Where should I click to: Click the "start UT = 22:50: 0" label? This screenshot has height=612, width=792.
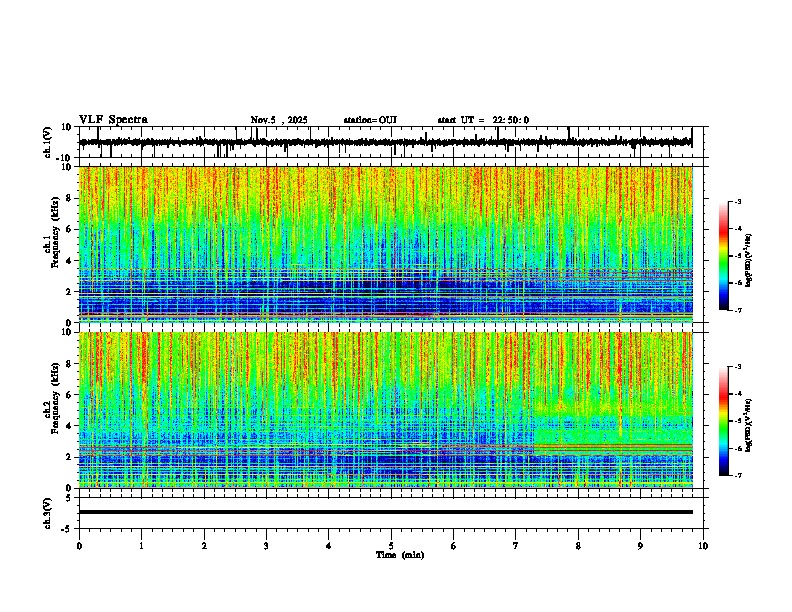483,120
